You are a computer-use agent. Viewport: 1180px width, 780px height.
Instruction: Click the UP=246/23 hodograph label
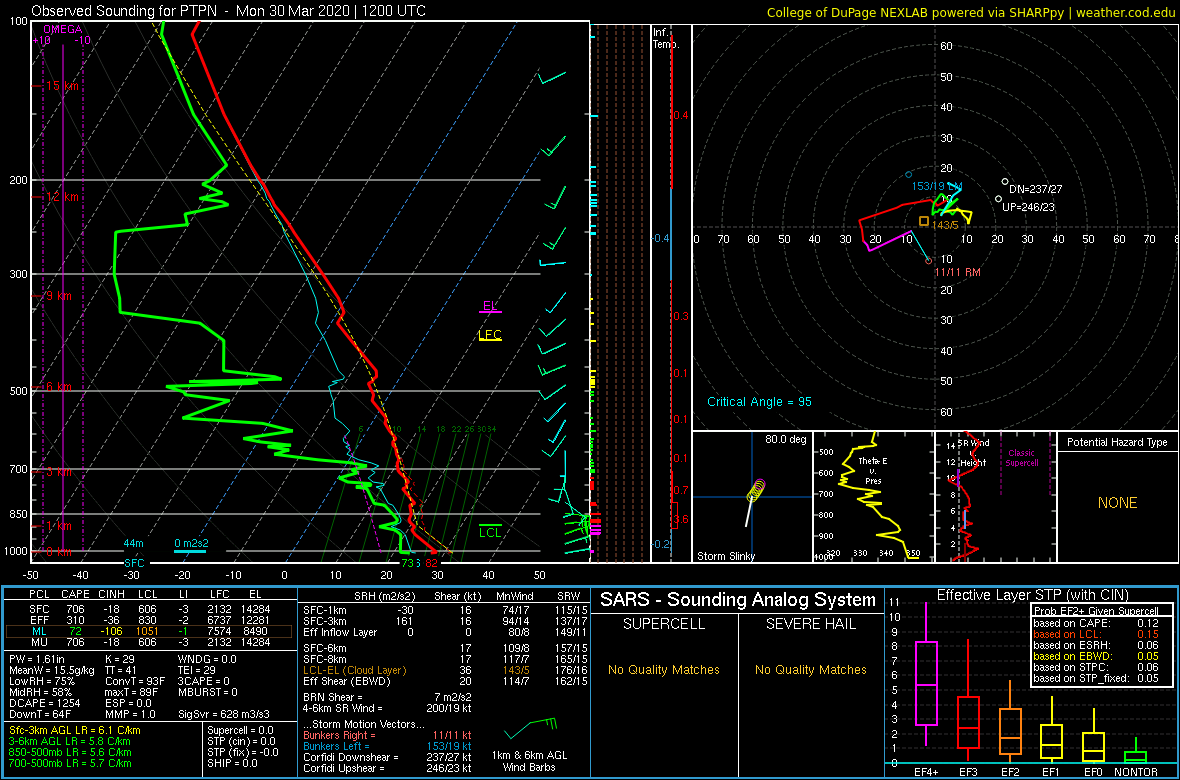(x=1028, y=206)
